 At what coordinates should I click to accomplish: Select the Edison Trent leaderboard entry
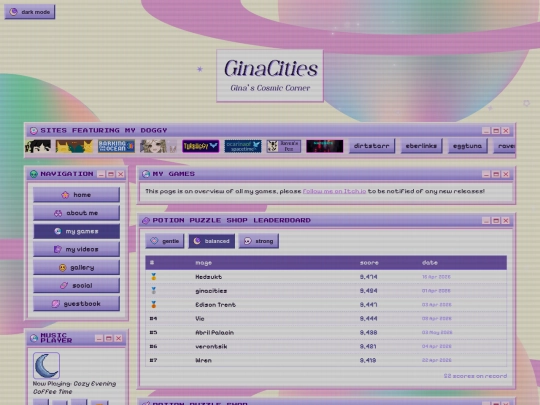click(x=326, y=305)
